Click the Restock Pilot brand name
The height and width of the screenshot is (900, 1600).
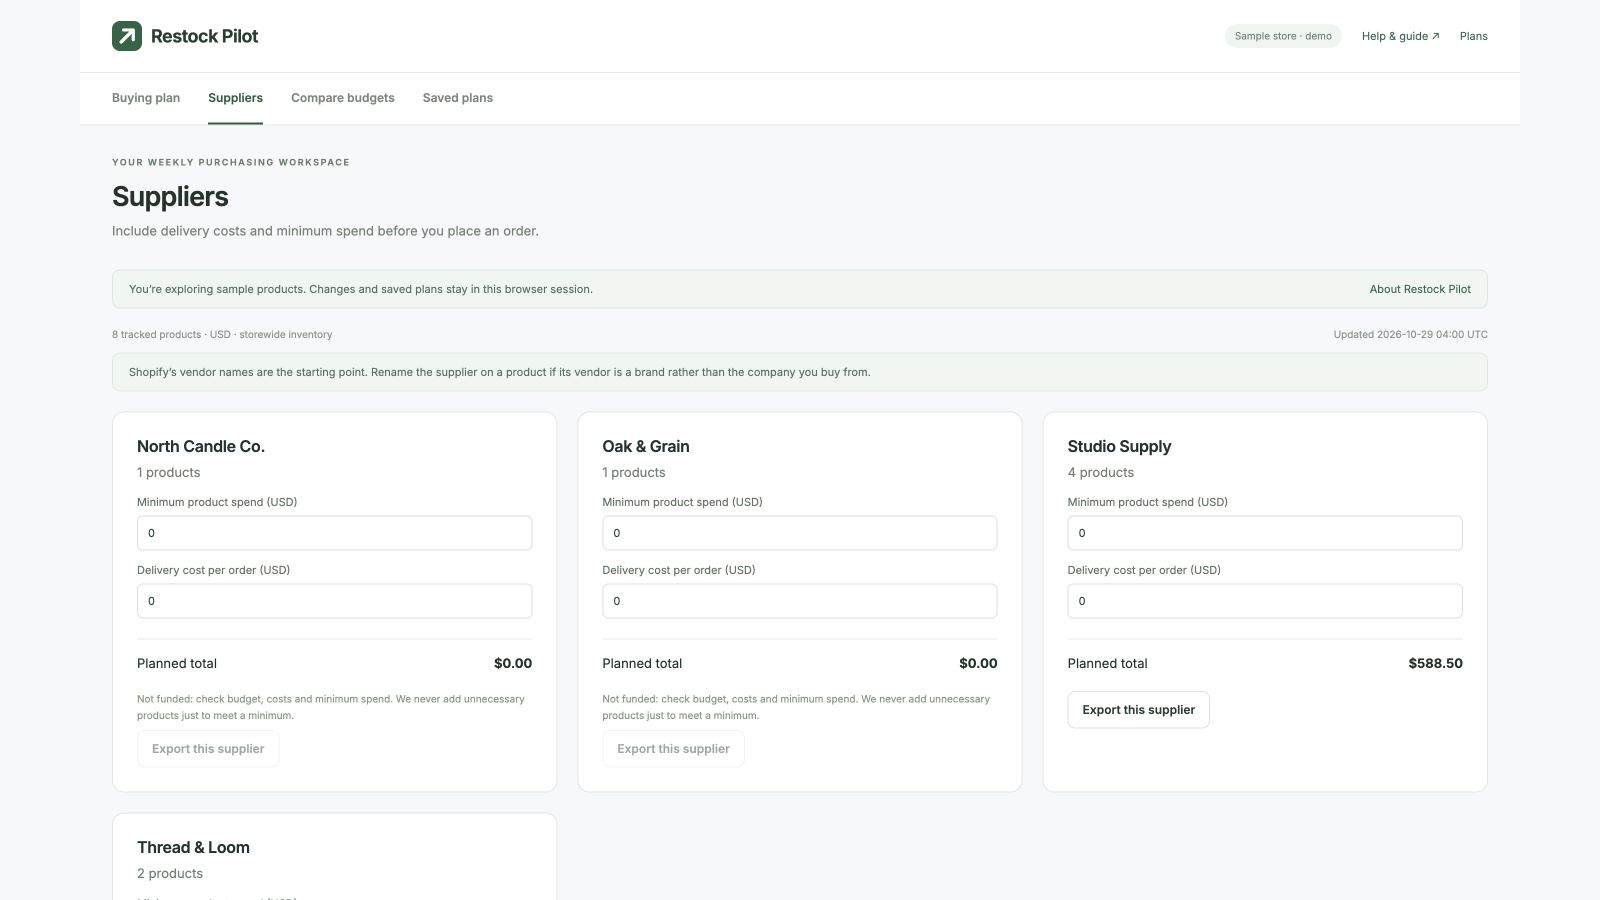[204, 36]
